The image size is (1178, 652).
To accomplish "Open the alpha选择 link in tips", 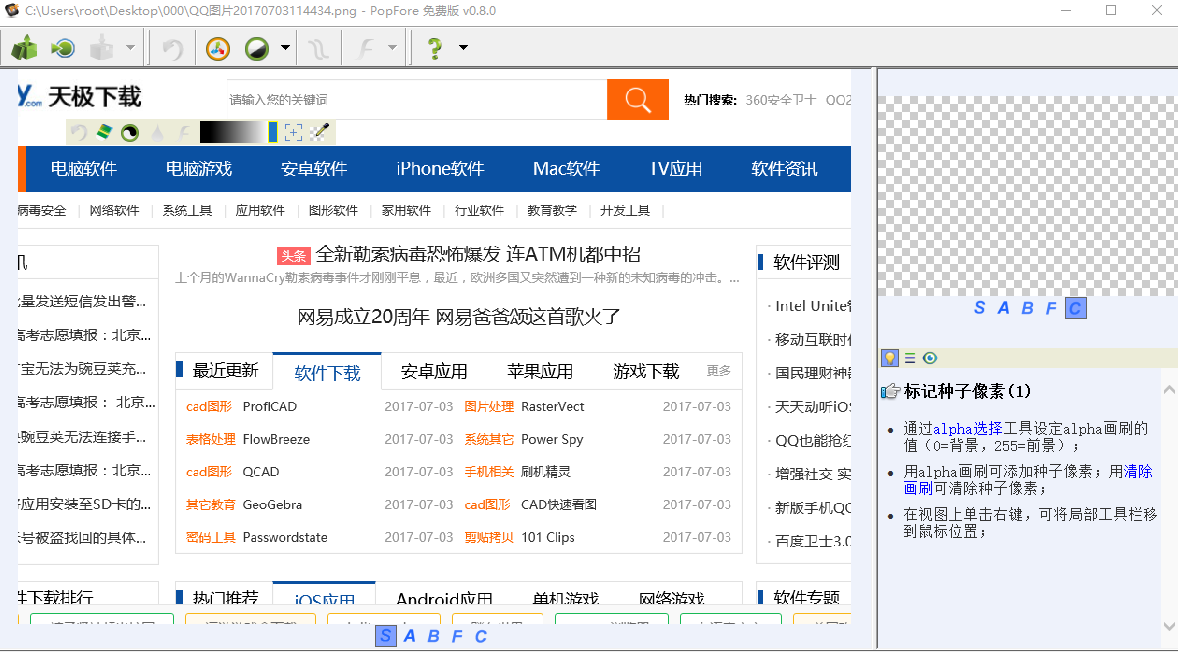I will click(x=968, y=429).
